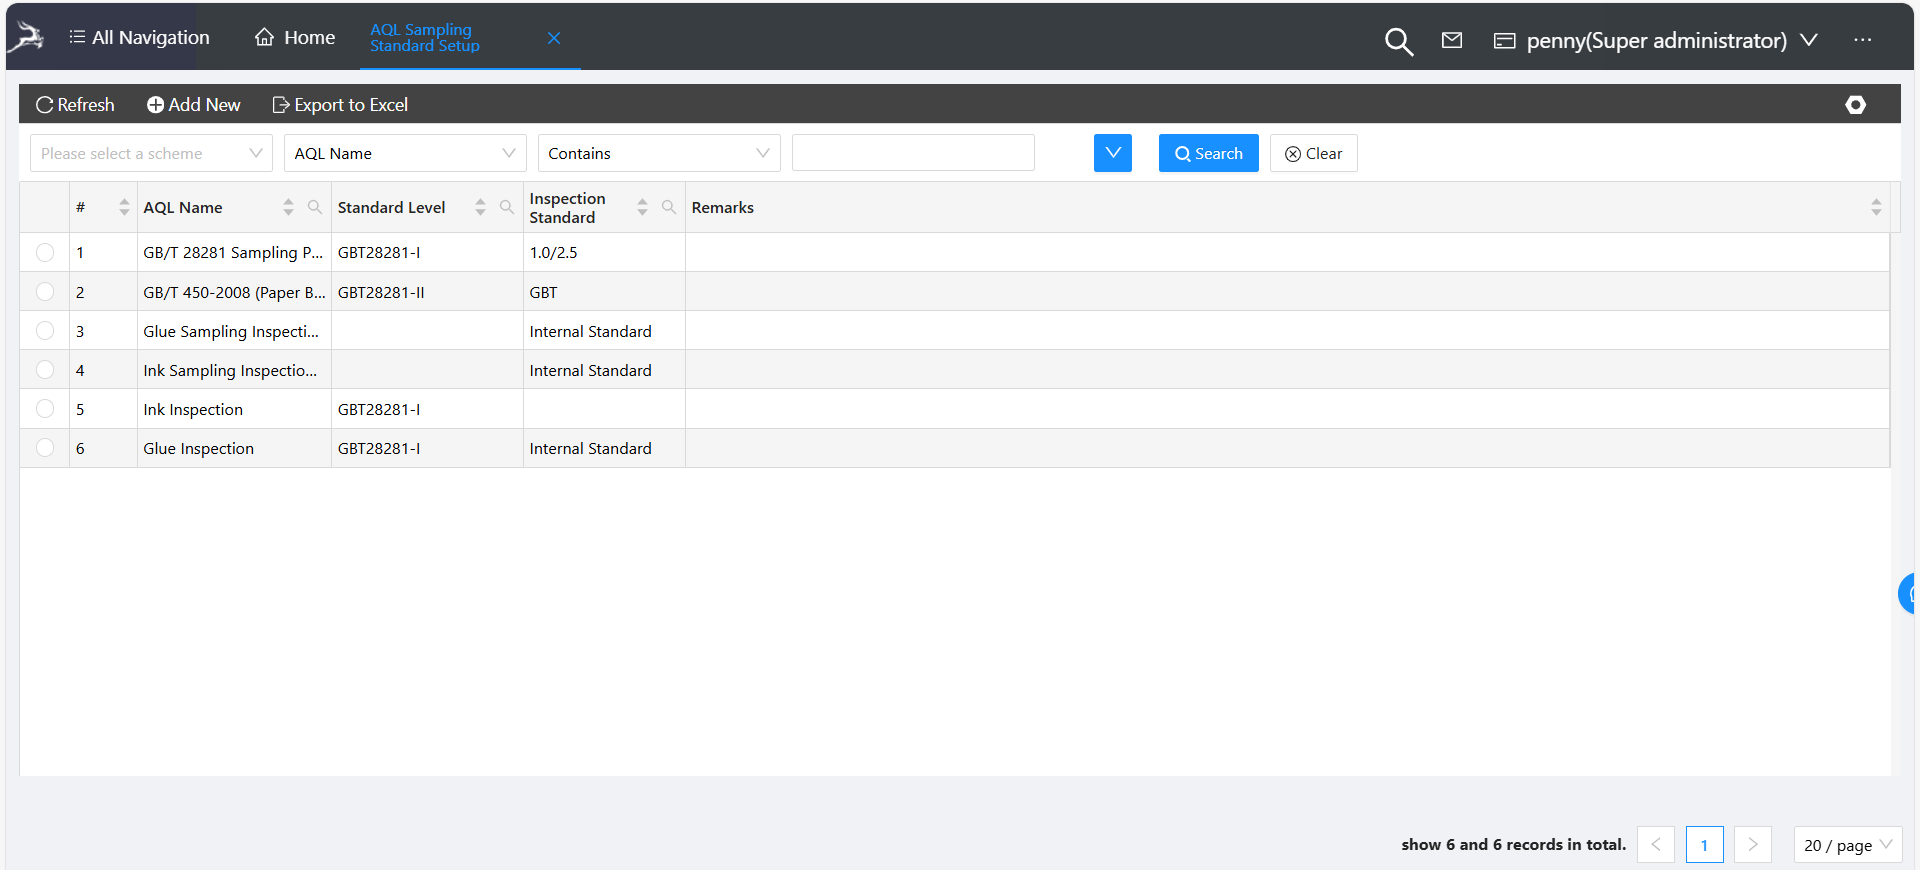Image resolution: width=1920 pixels, height=870 pixels.
Task: Open the 'Please select a scheme' dropdown
Action: click(x=151, y=153)
